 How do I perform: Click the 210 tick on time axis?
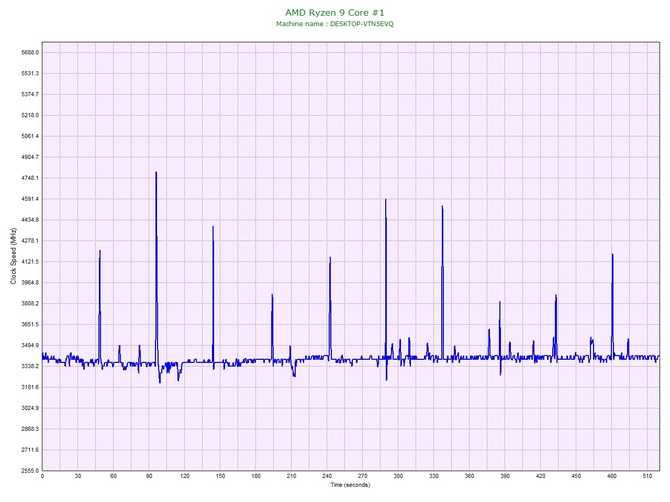tap(291, 476)
